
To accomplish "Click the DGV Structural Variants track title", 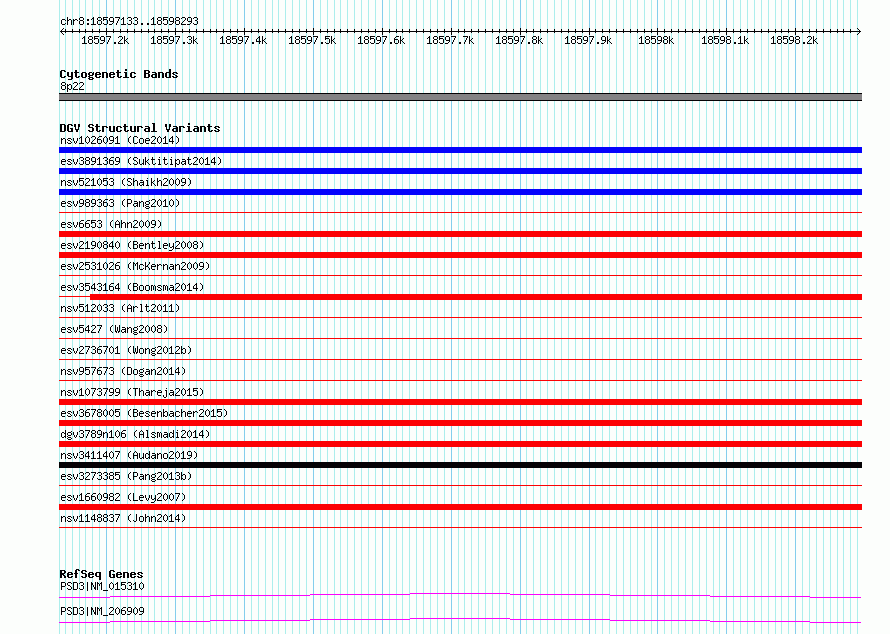I will point(140,128).
